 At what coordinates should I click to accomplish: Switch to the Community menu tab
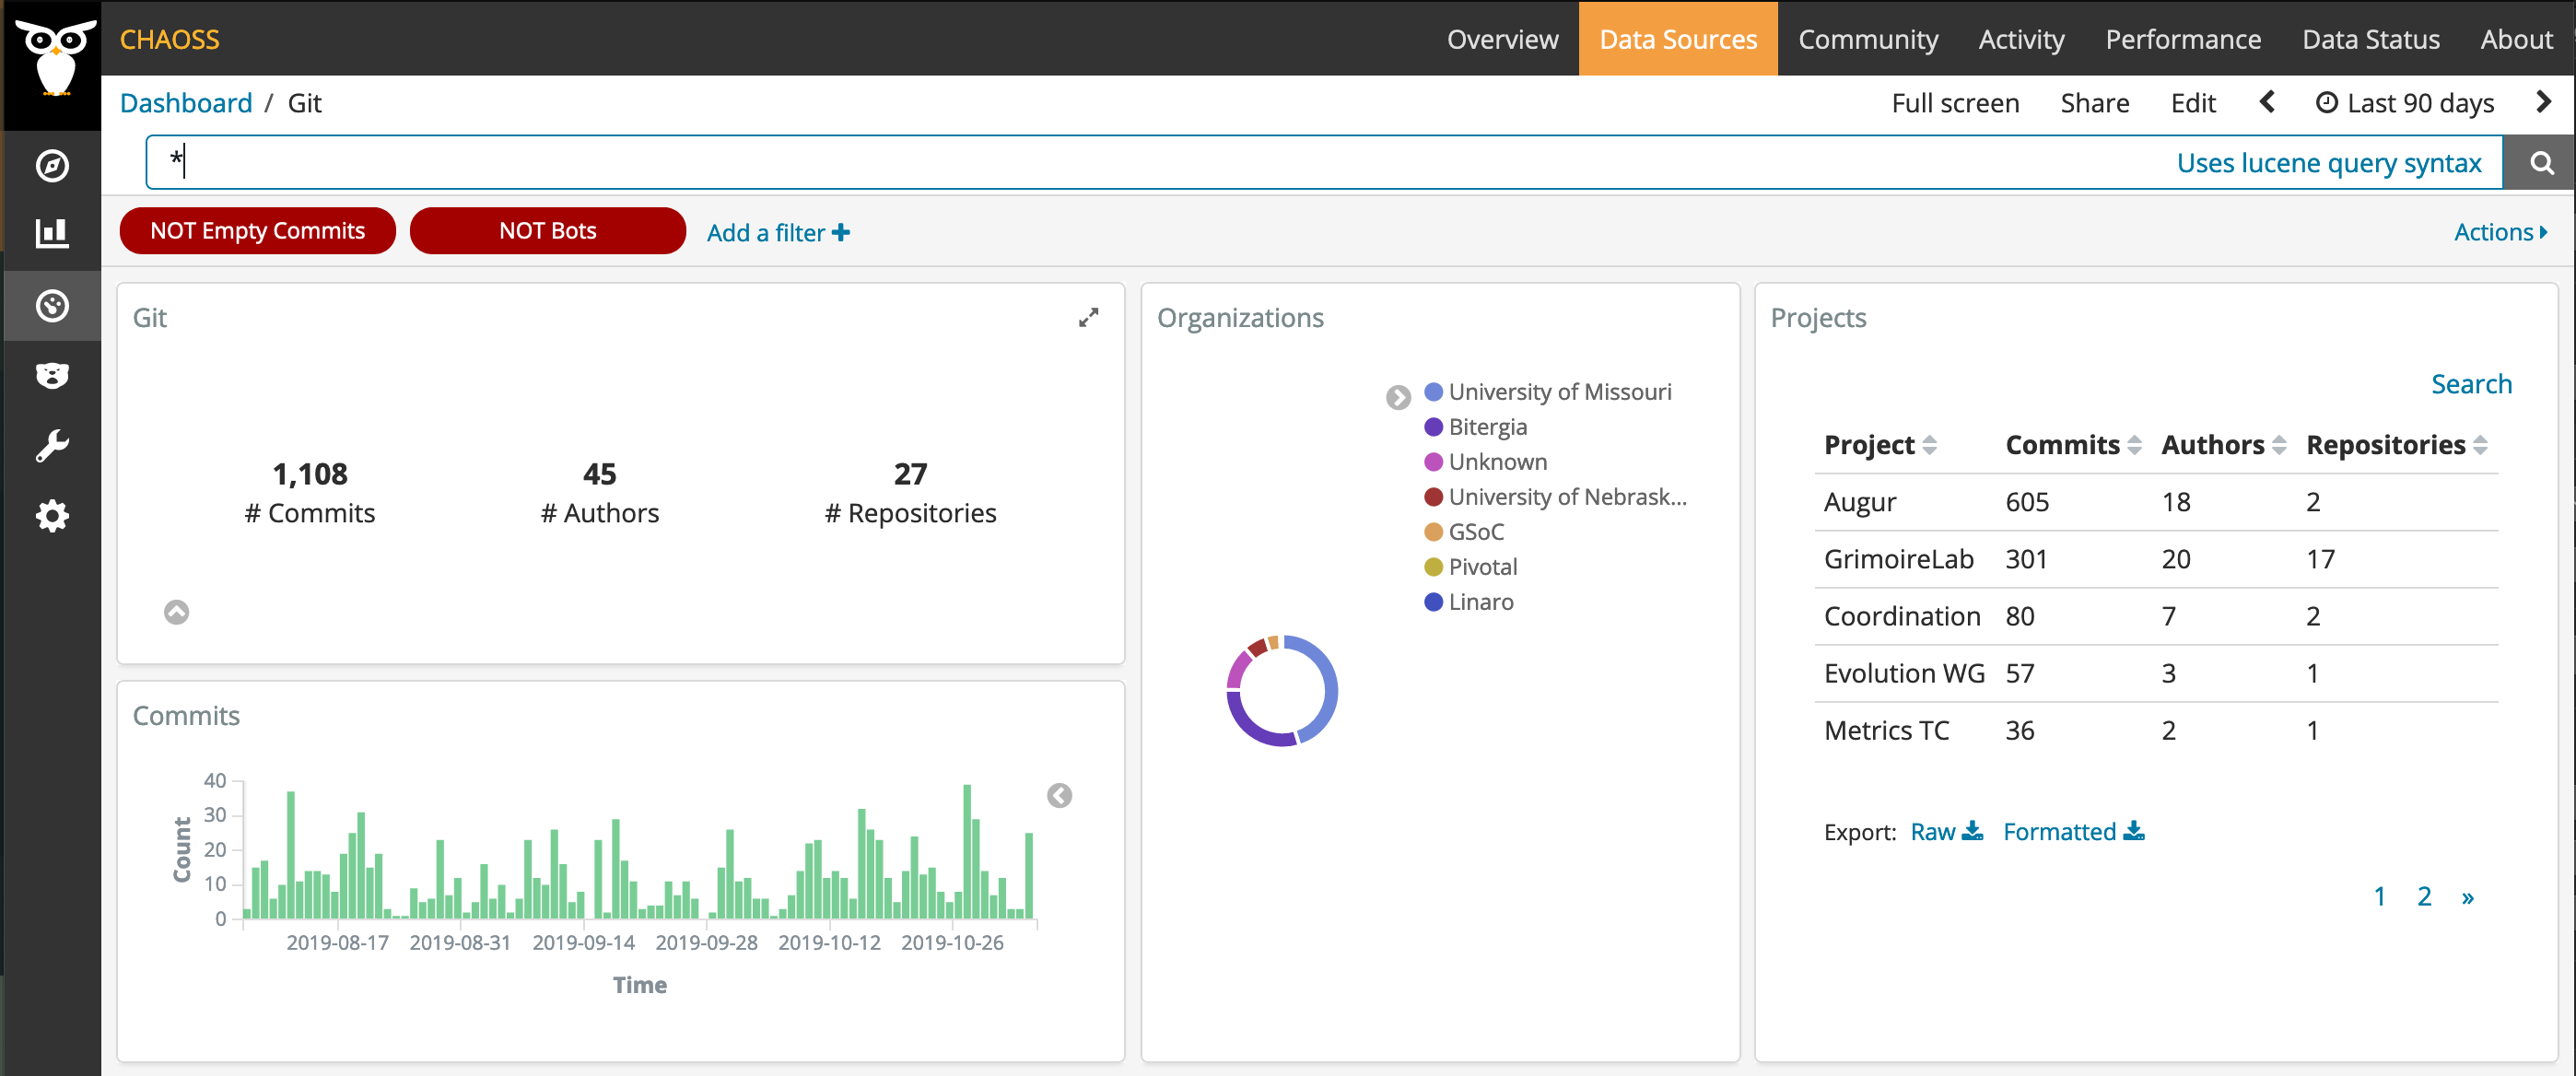pyautogui.click(x=1867, y=39)
